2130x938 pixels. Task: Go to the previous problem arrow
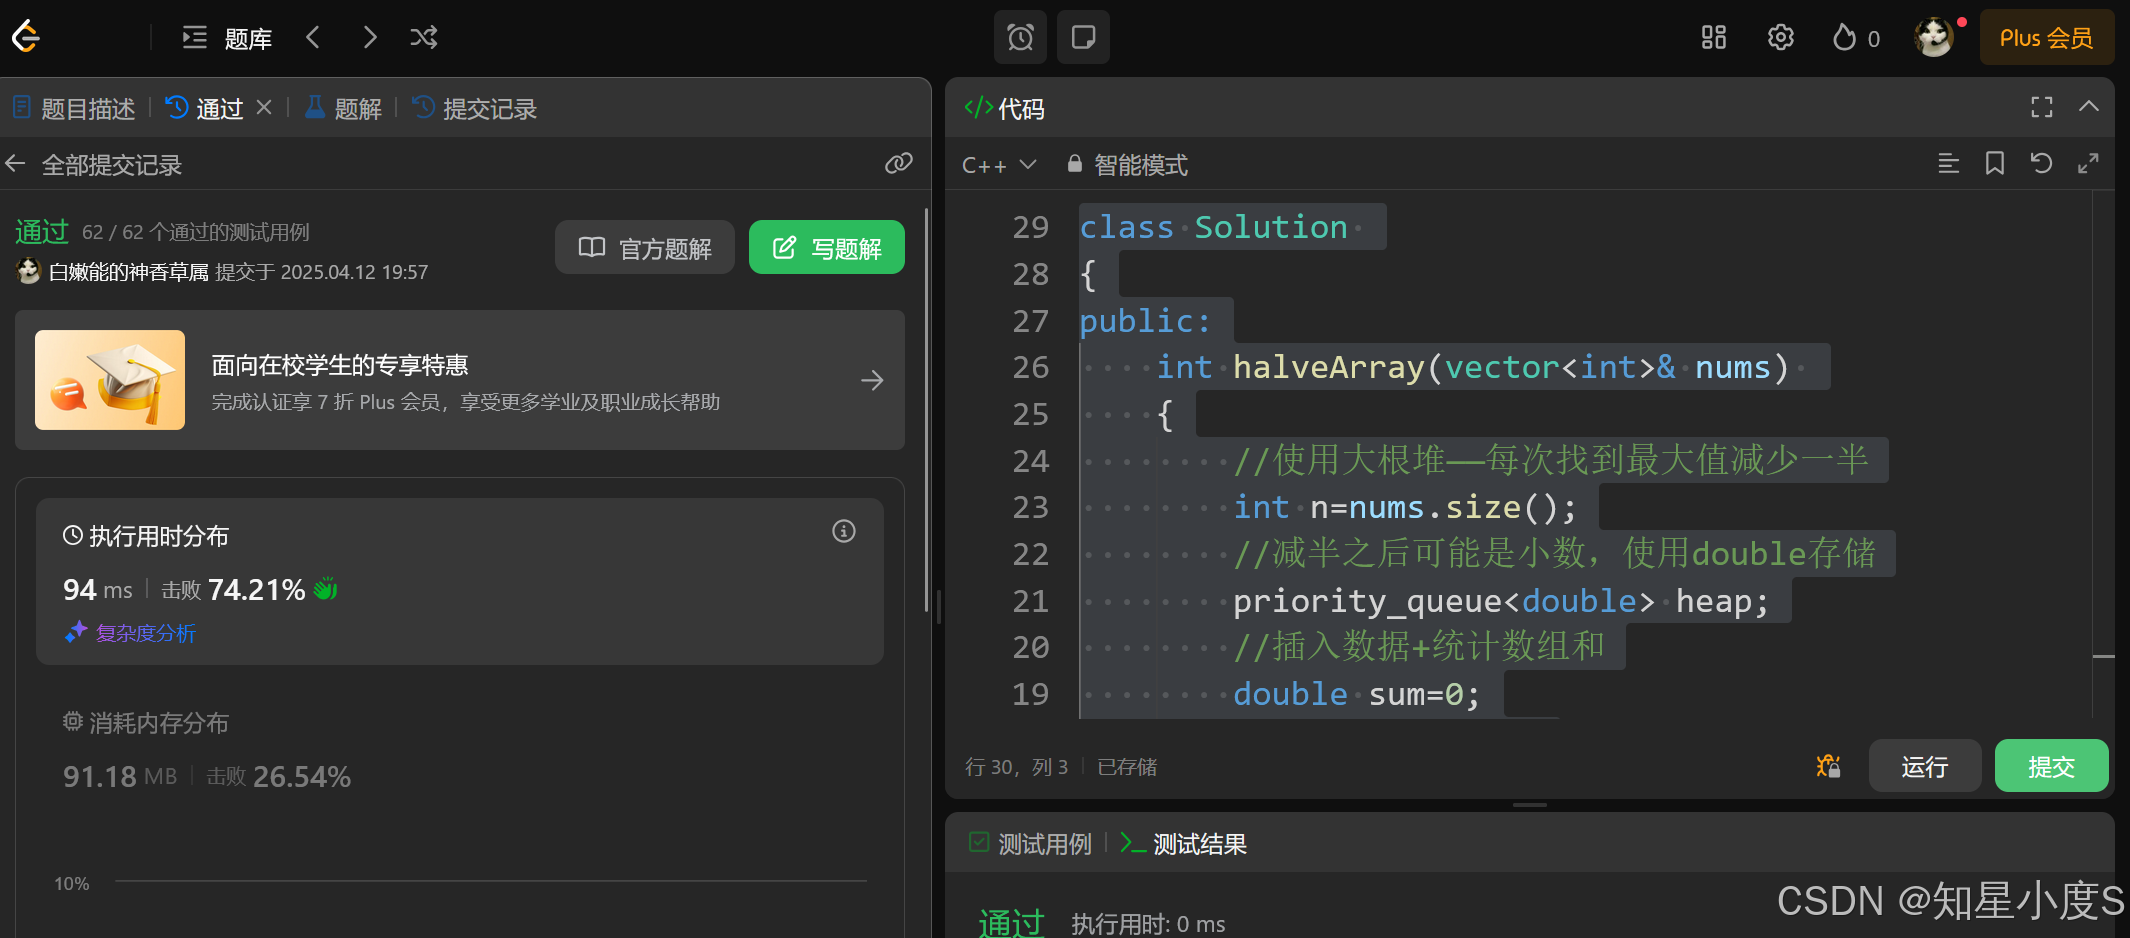[313, 37]
